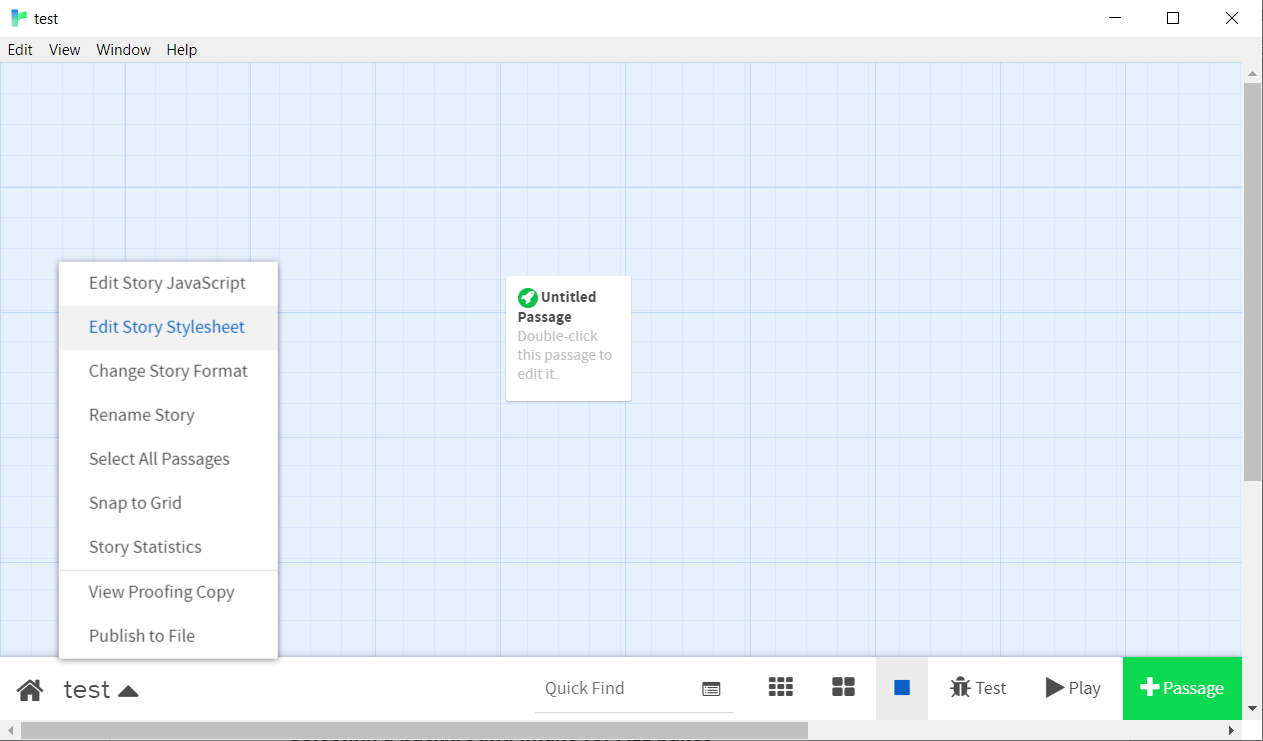Click the horizontal scrollbar thumb
The width and height of the screenshot is (1263, 741).
pos(414,731)
